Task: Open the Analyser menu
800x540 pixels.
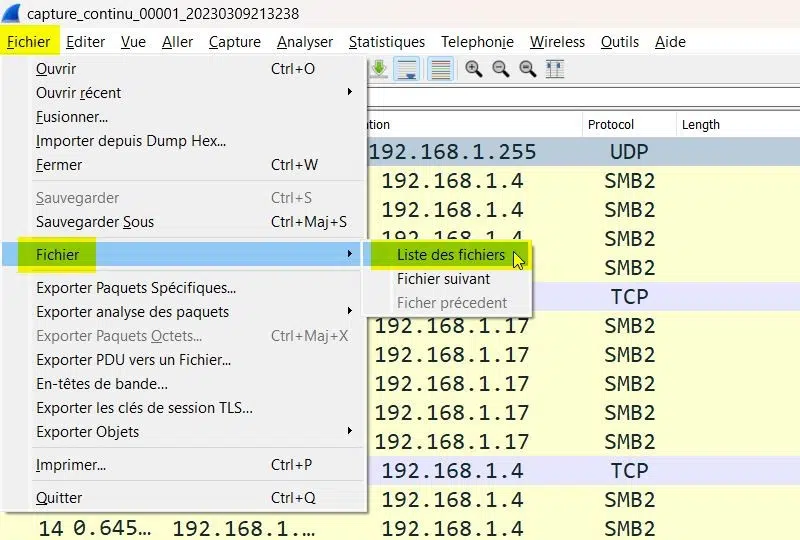Action: tap(305, 42)
